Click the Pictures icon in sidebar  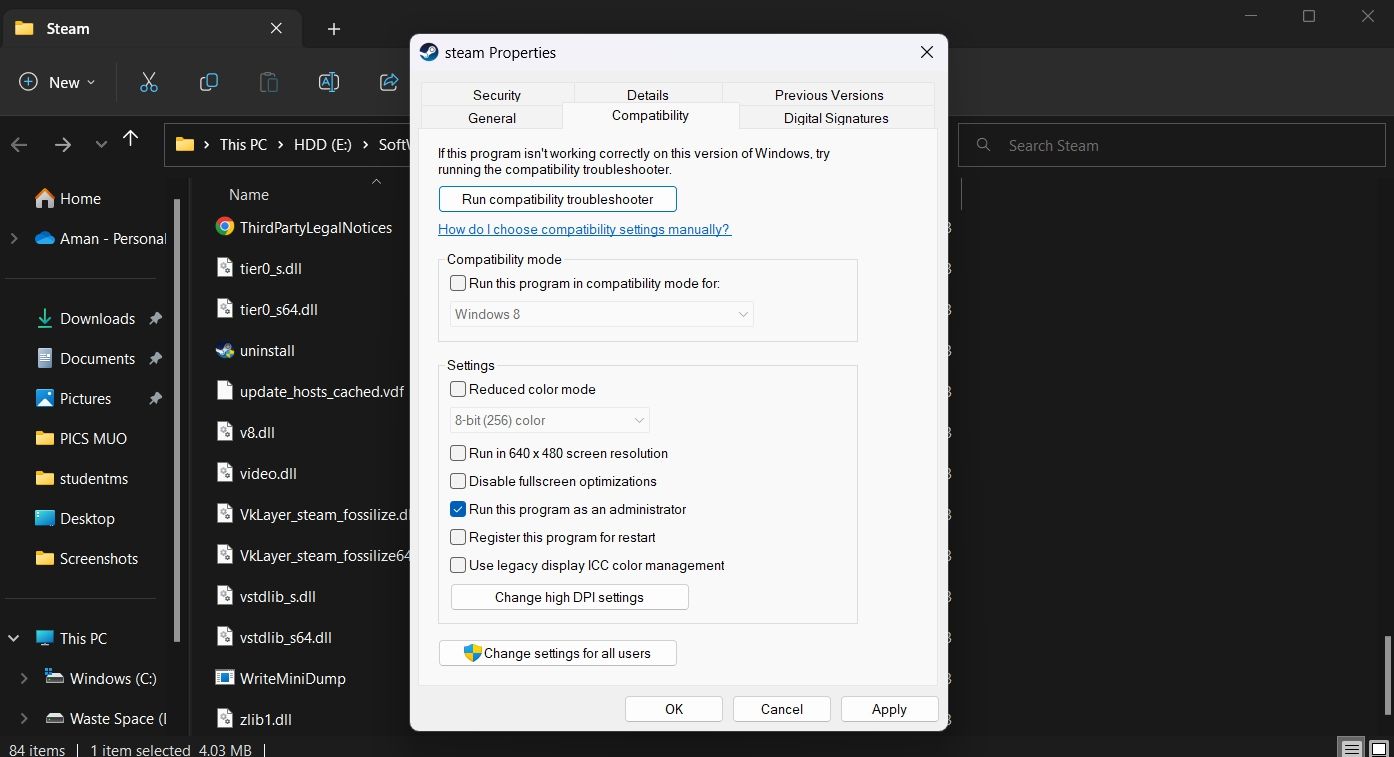(x=45, y=398)
